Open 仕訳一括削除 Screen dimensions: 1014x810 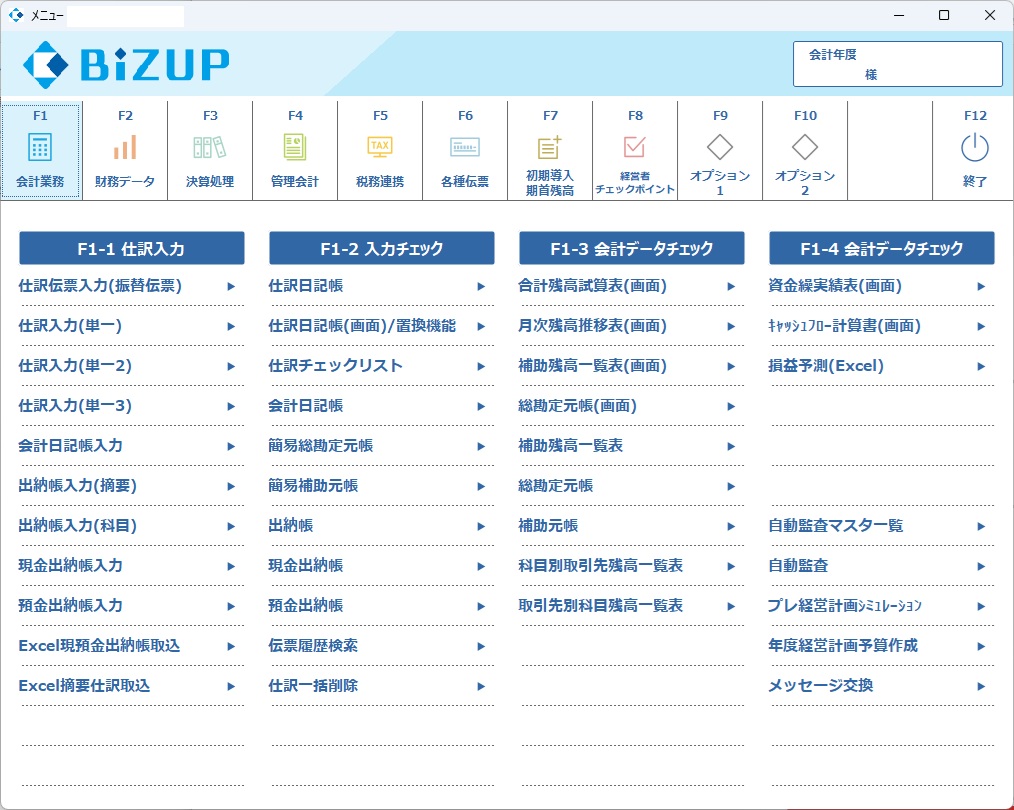[313, 686]
